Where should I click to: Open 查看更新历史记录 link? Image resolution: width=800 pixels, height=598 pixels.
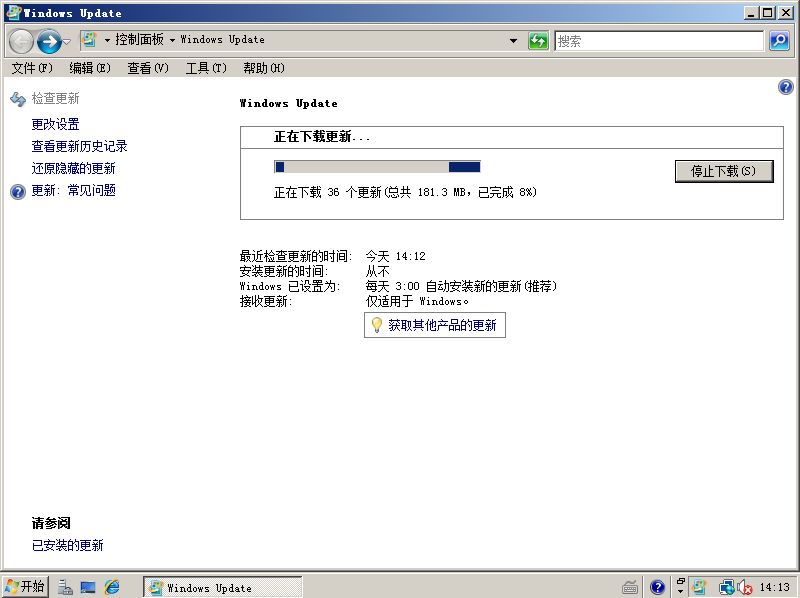(80, 146)
